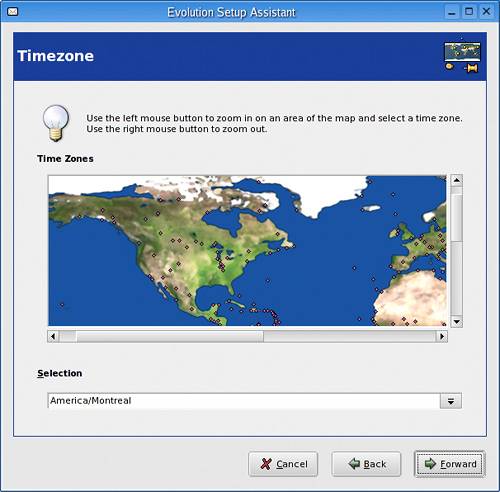Click the map's horizontal scrollbar thumb

click(x=170, y=336)
